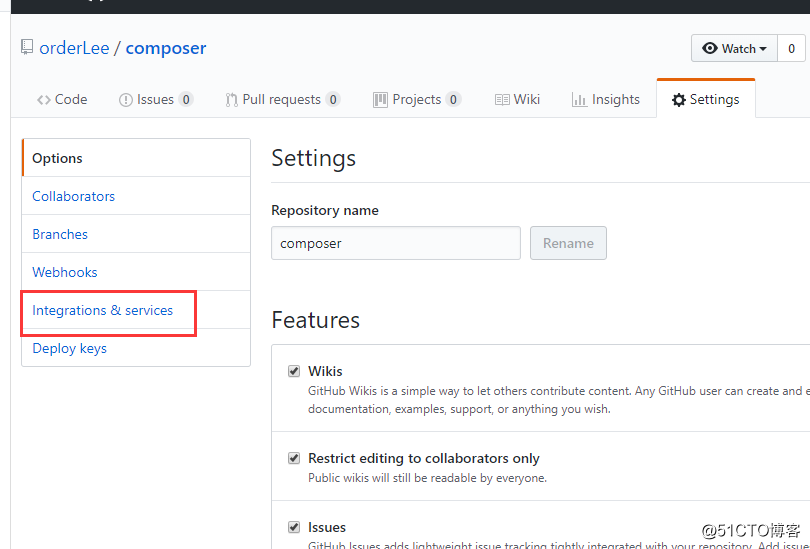Open Webhooks settings in the sidebar
This screenshot has height=549, width=810.
(136, 272)
